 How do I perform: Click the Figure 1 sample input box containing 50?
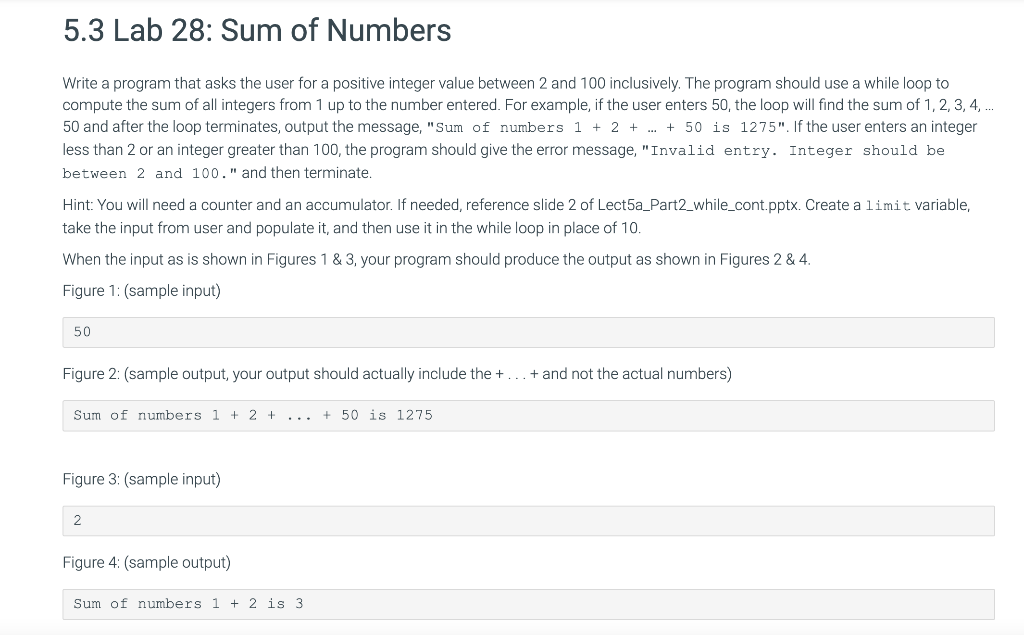click(x=528, y=333)
